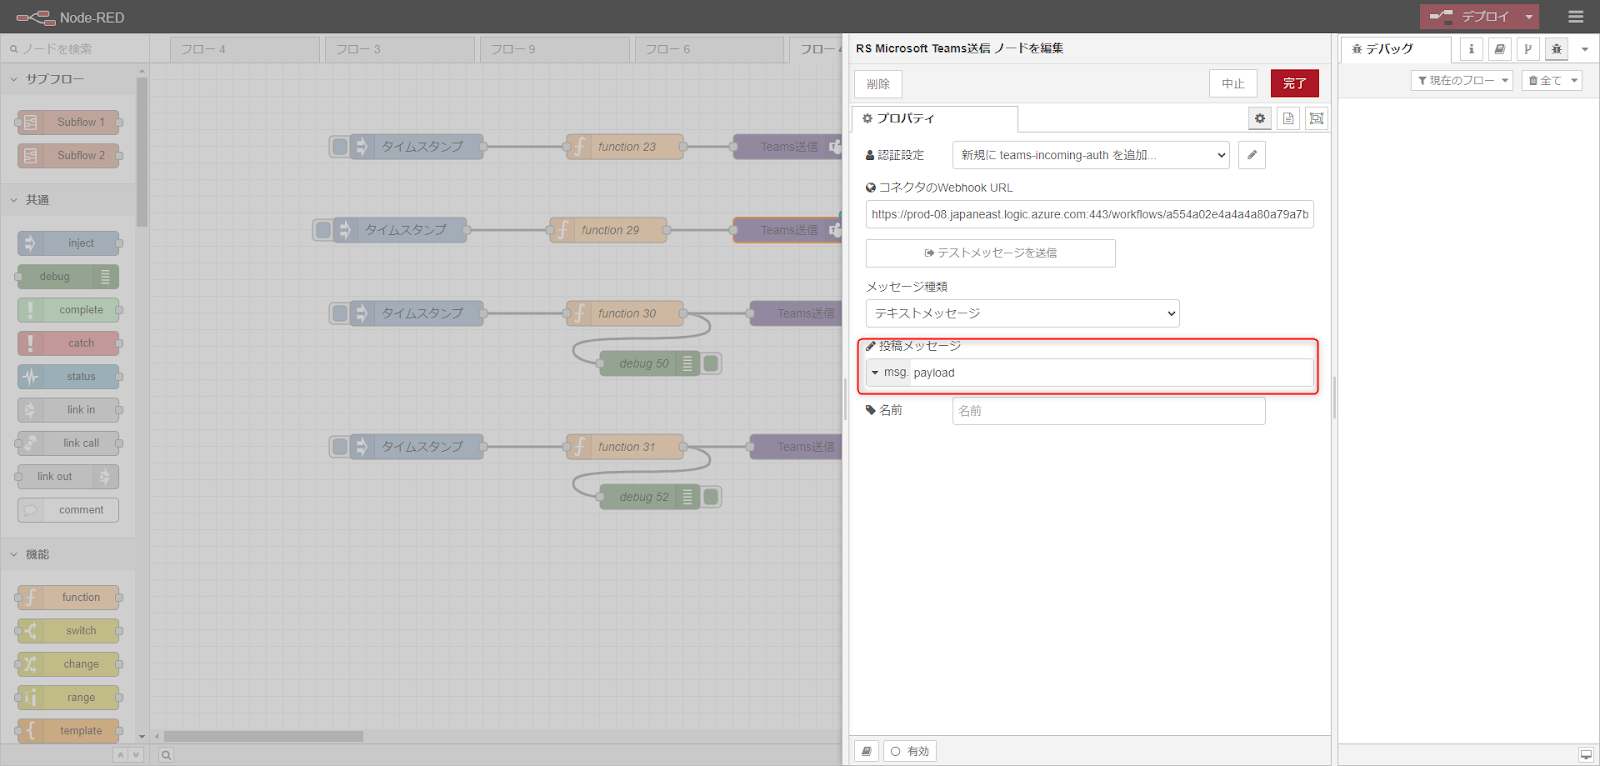The image size is (1600, 766).
Task: Focus the ノードを検索 palette search field
Action: (75, 49)
